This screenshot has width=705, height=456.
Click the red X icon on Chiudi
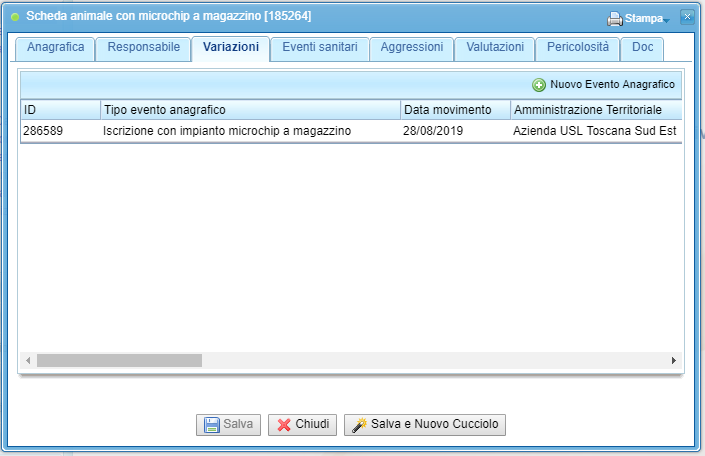coord(284,425)
